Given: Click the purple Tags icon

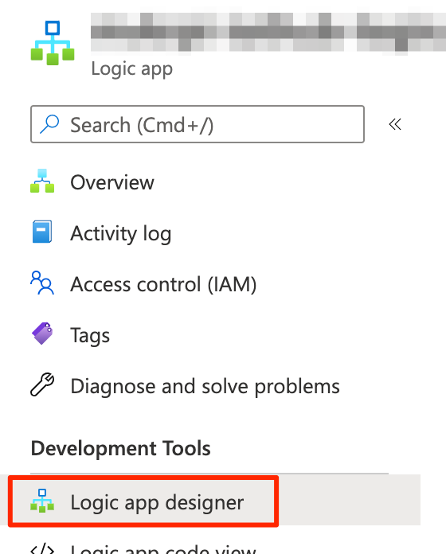Looking at the screenshot, I should (42, 333).
